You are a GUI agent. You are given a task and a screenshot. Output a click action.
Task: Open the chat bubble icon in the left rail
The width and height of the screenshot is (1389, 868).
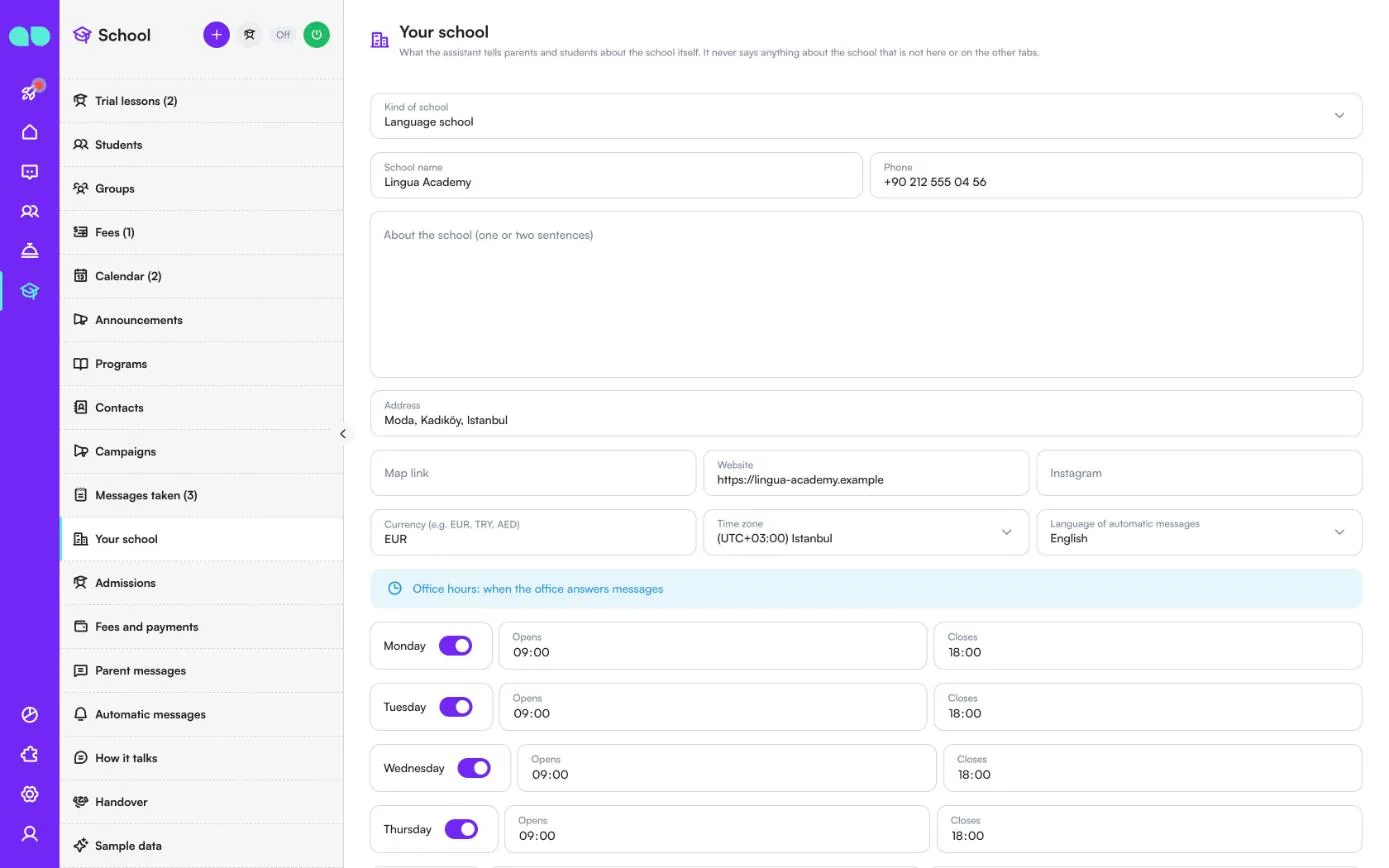tap(30, 172)
